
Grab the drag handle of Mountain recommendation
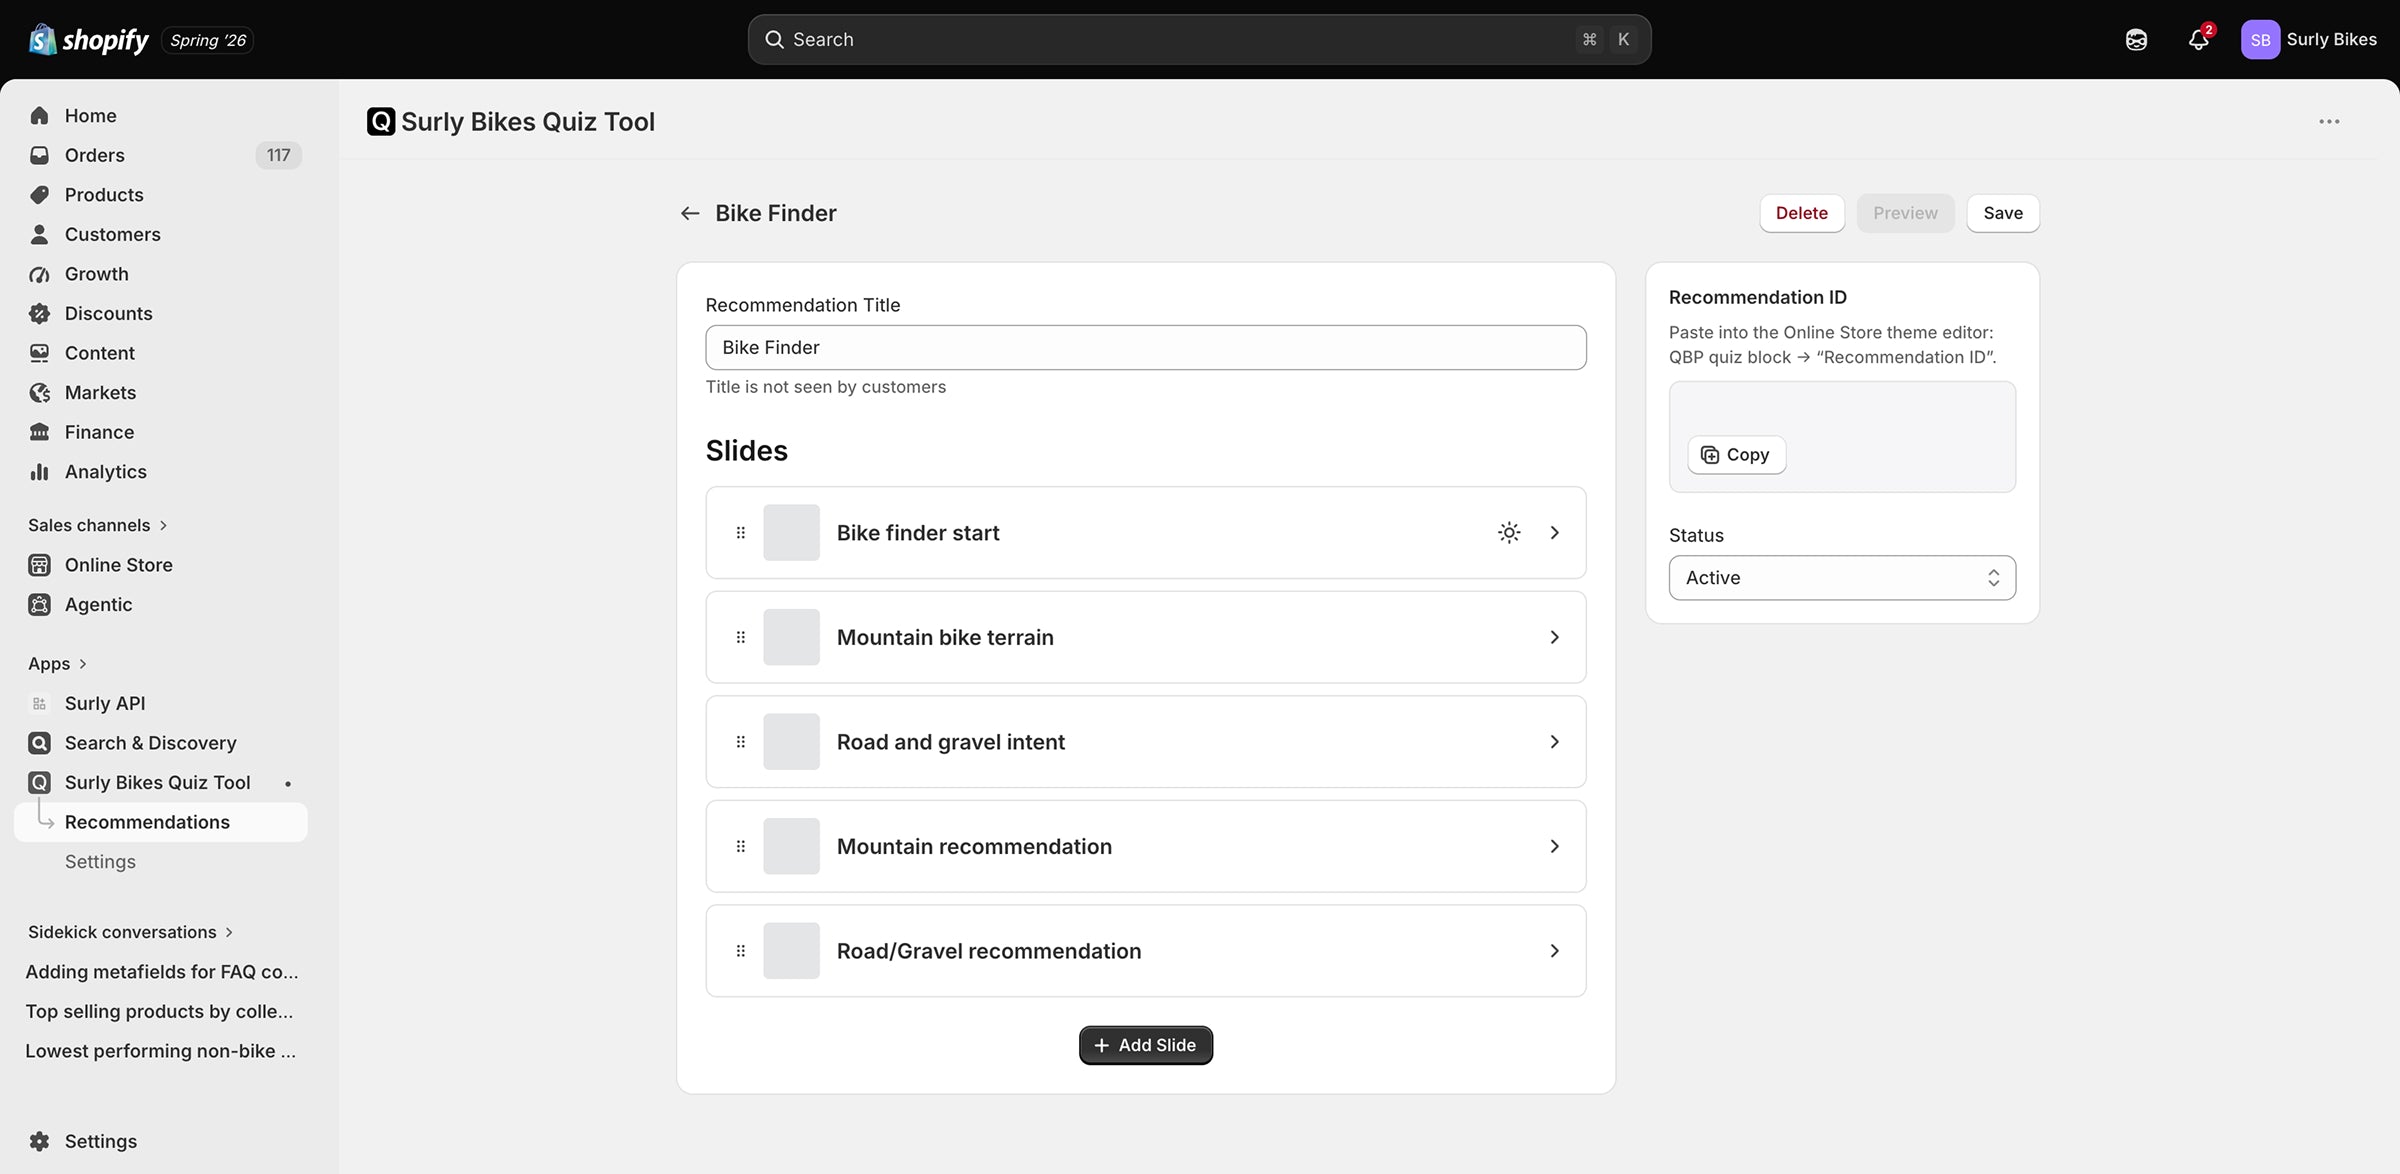pos(740,846)
